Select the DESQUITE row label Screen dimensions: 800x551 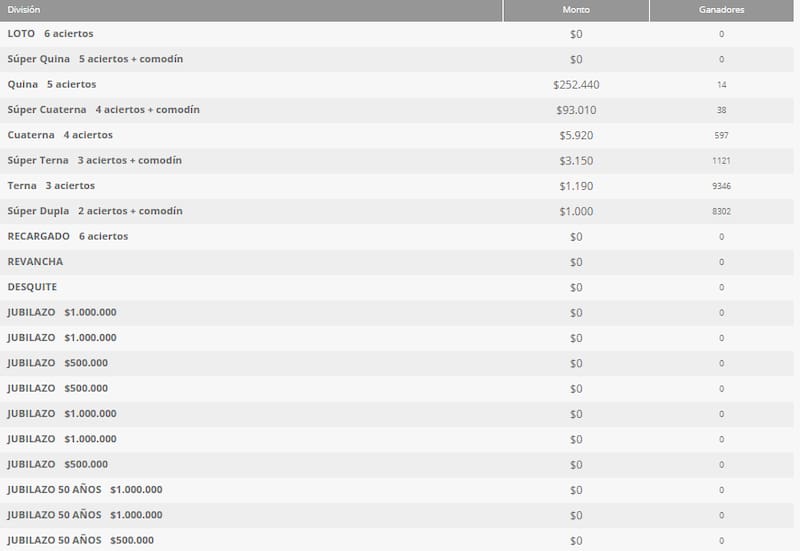32,287
